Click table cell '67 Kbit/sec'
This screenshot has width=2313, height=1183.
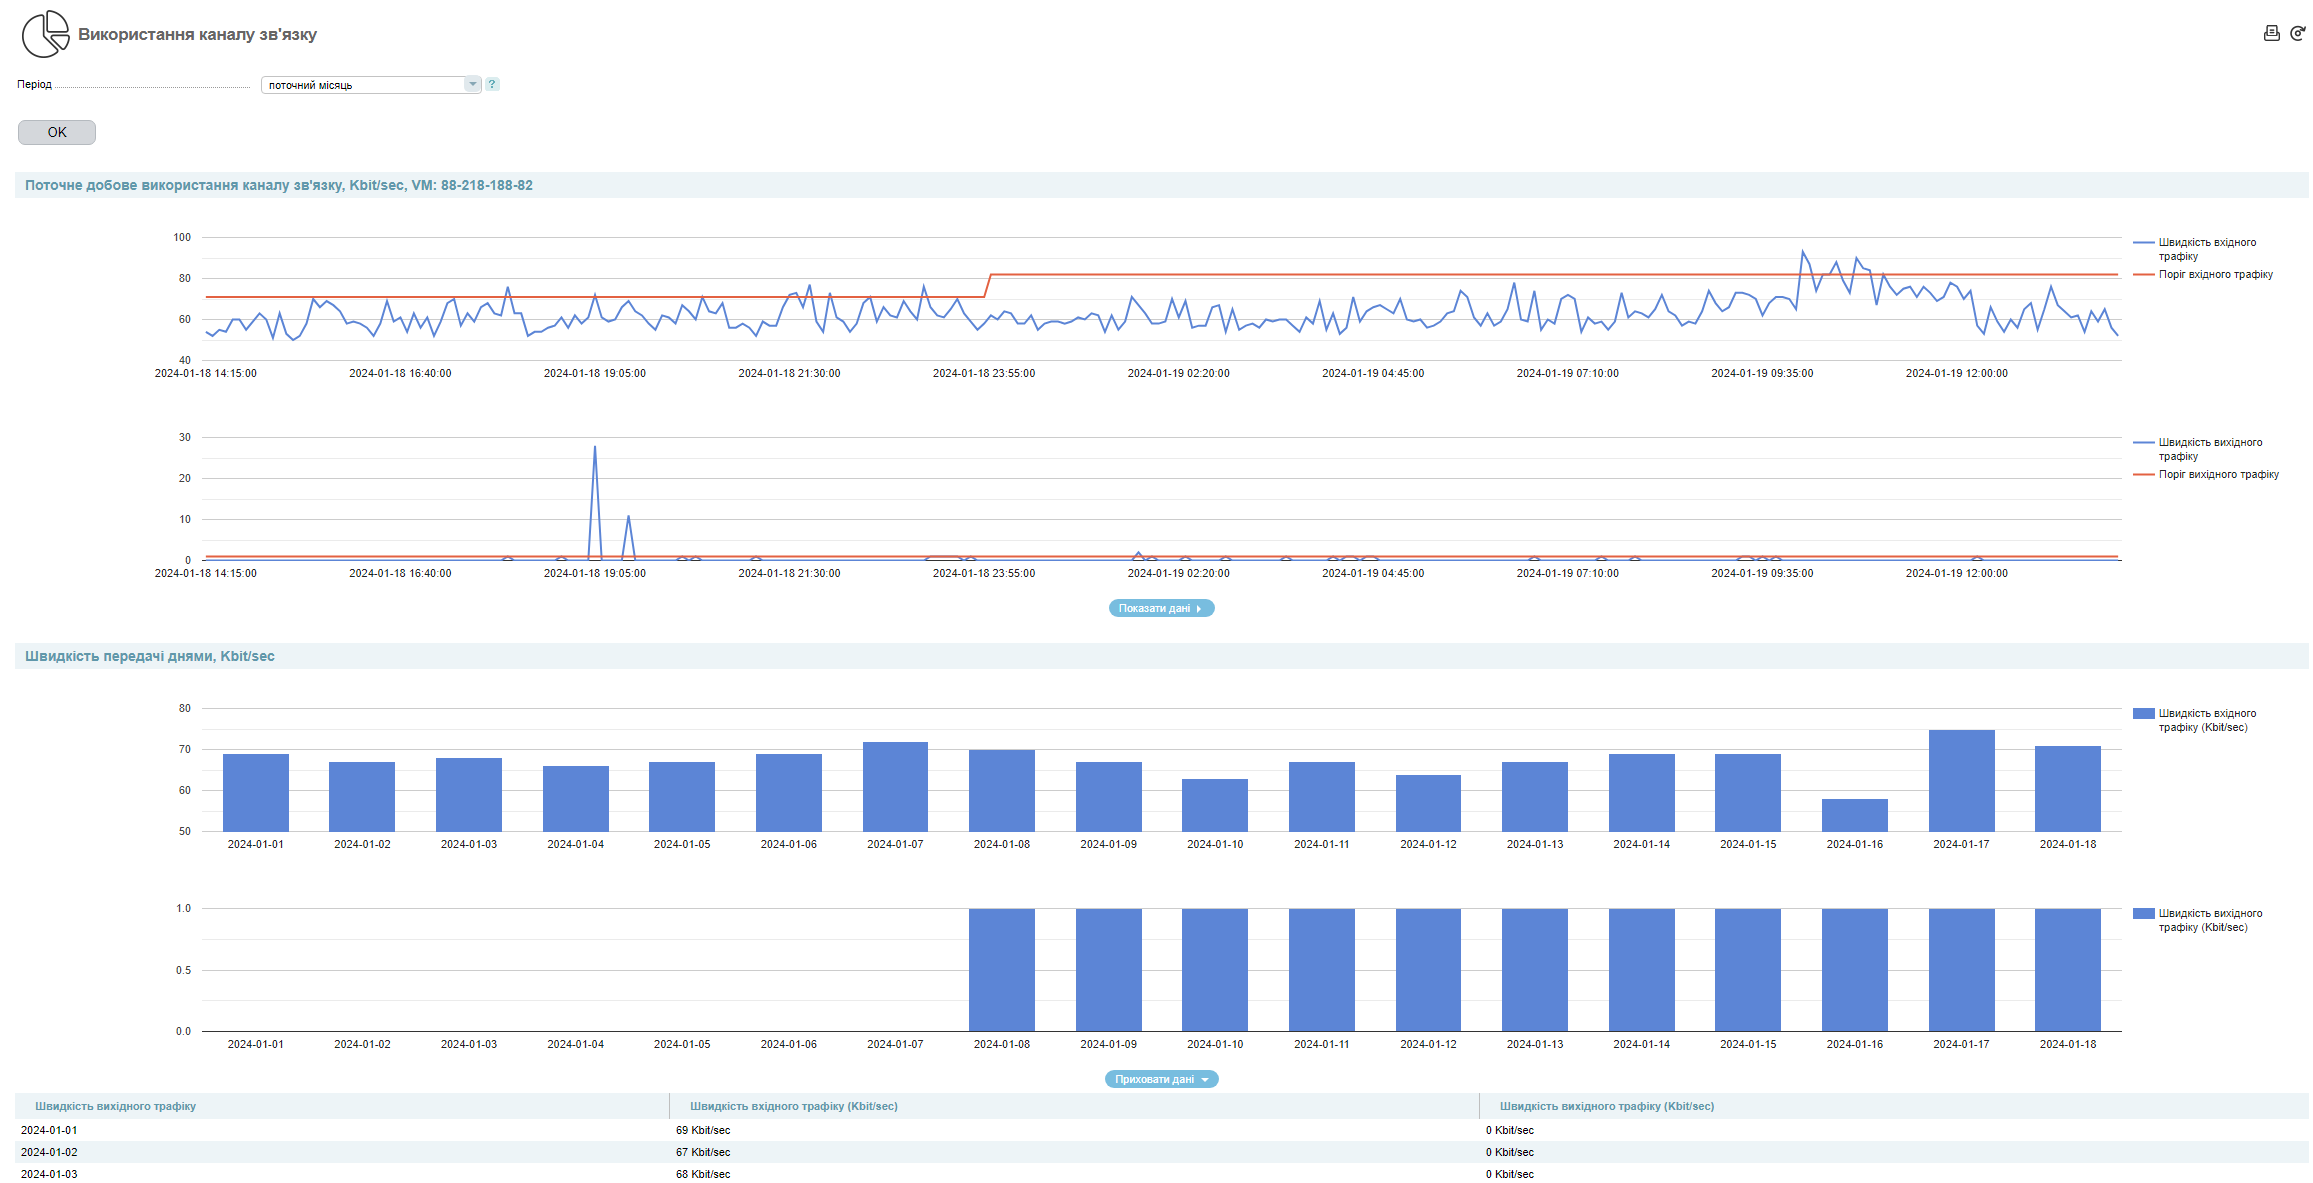(703, 1152)
